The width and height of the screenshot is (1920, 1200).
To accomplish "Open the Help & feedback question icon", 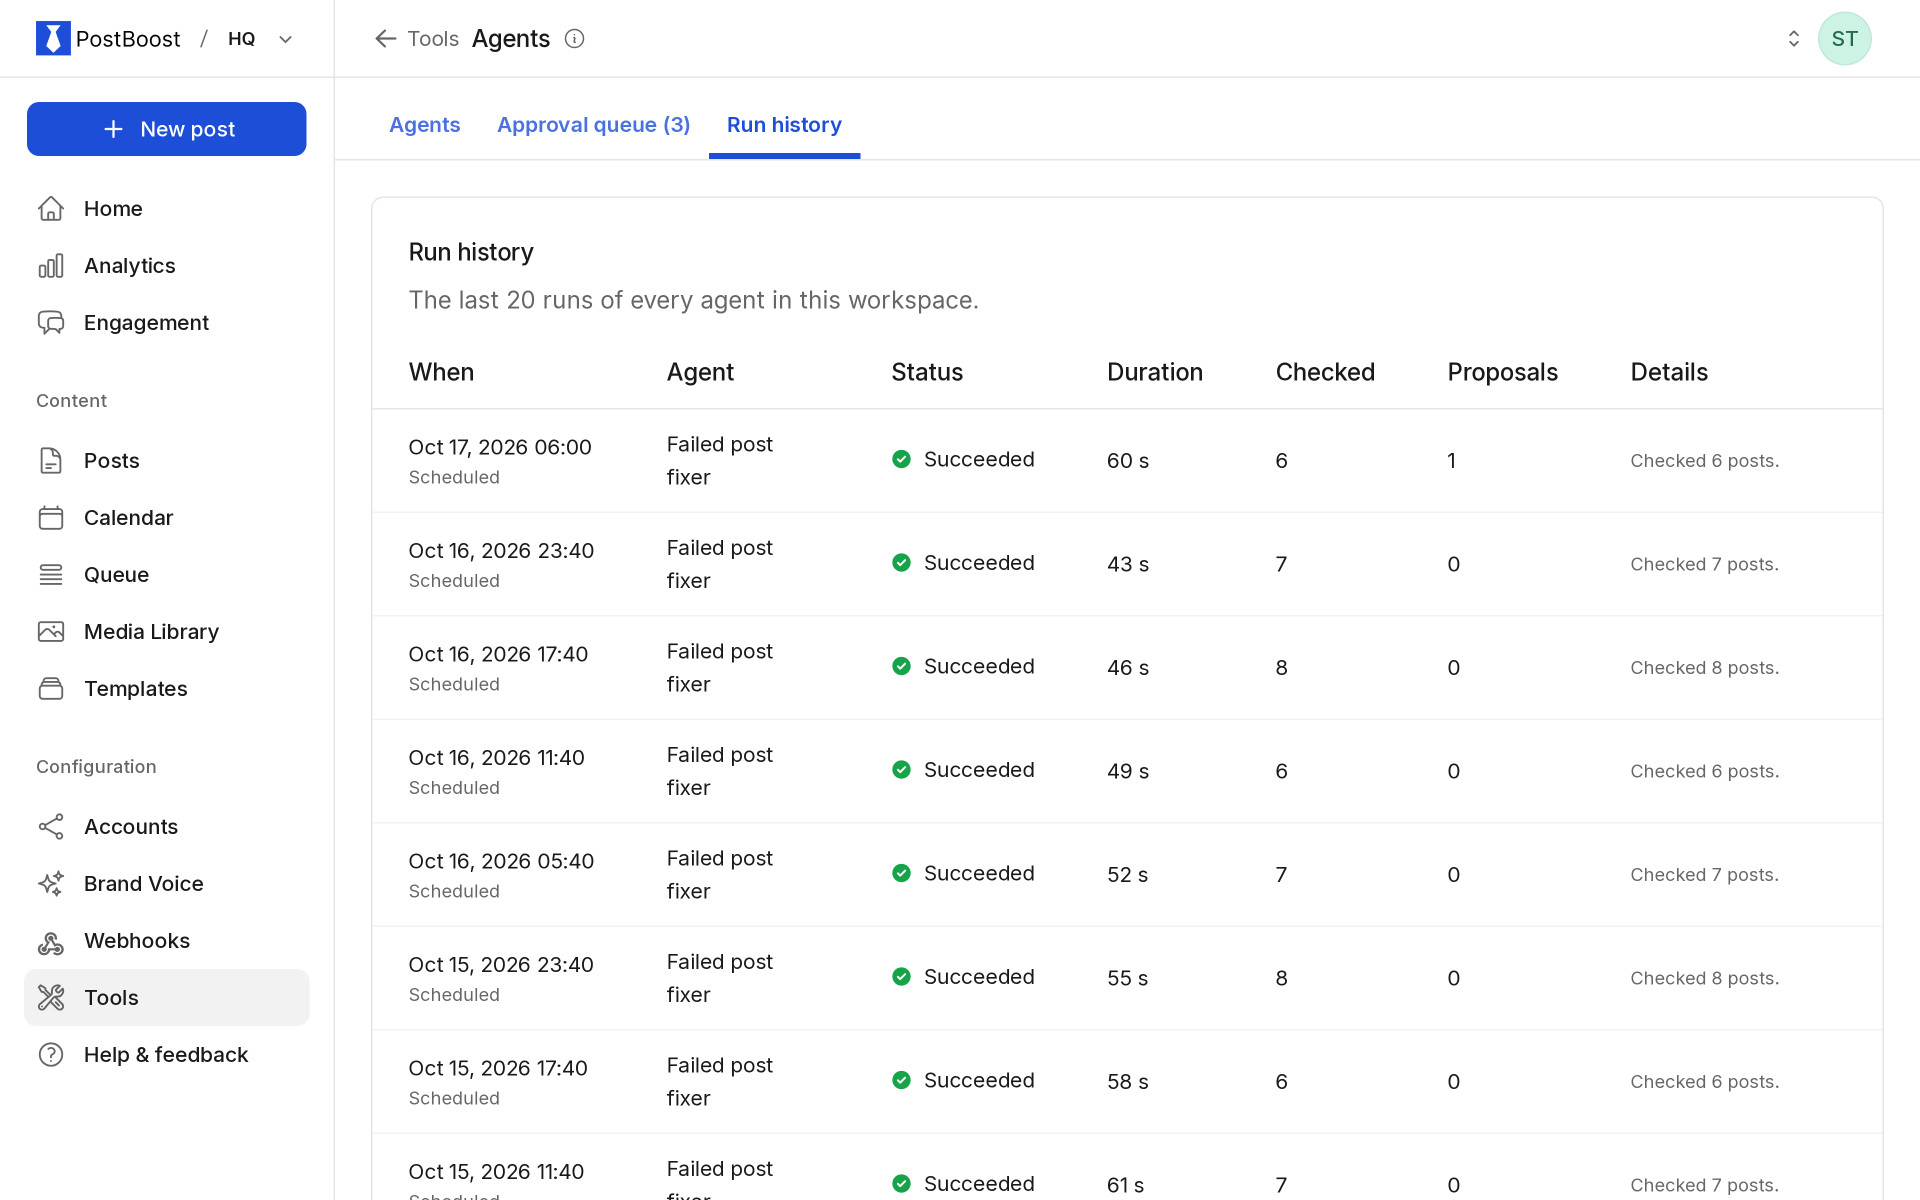I will (x=51, y=1054).
